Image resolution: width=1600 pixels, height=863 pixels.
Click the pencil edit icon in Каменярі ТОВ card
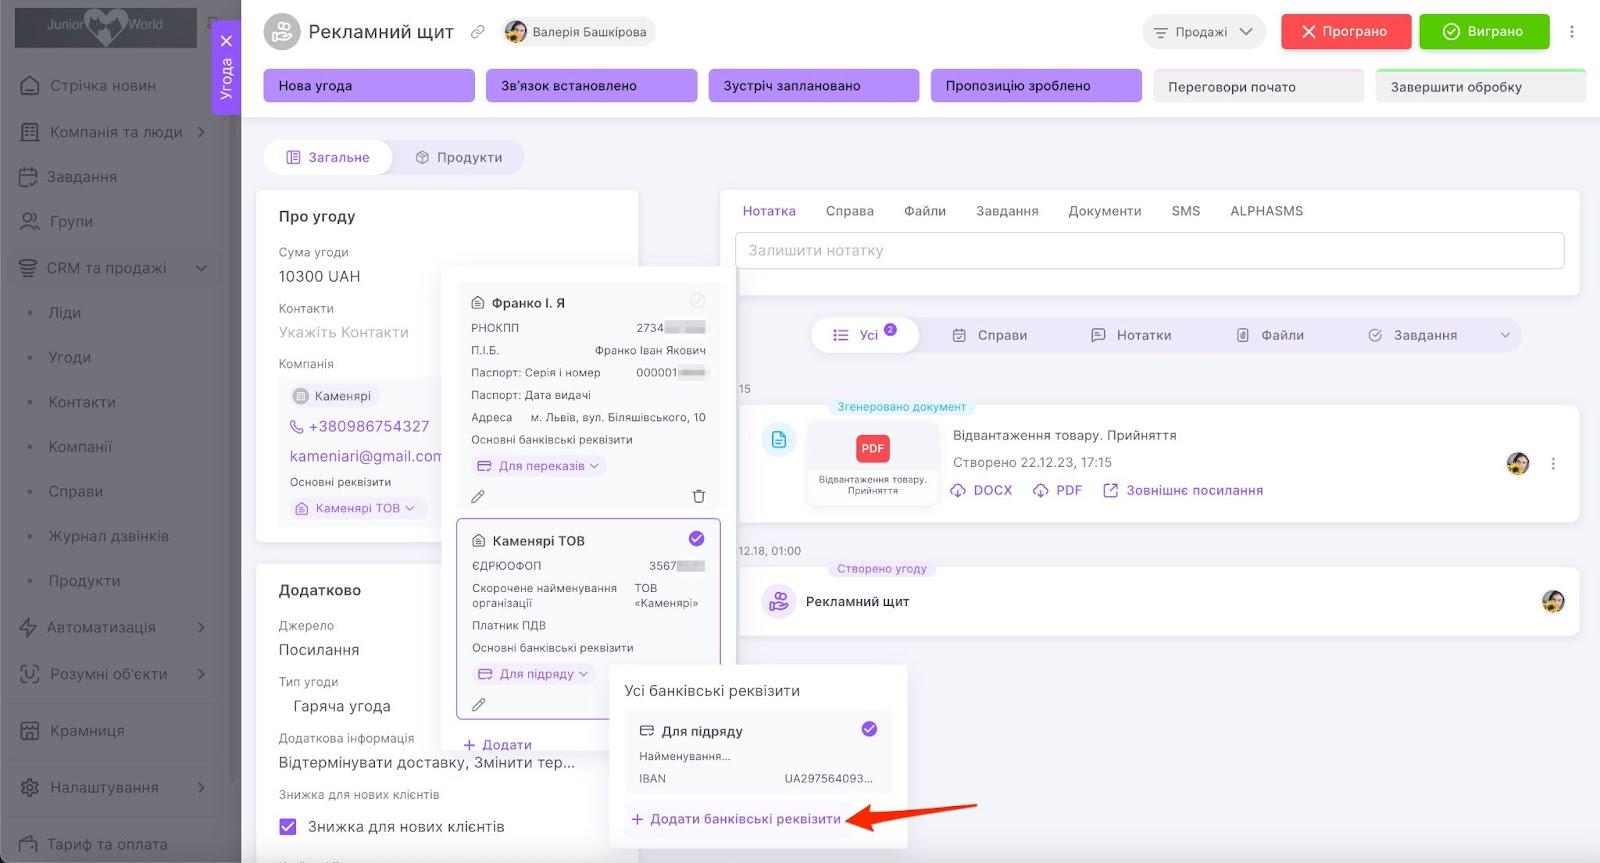(x=479, y=705)
